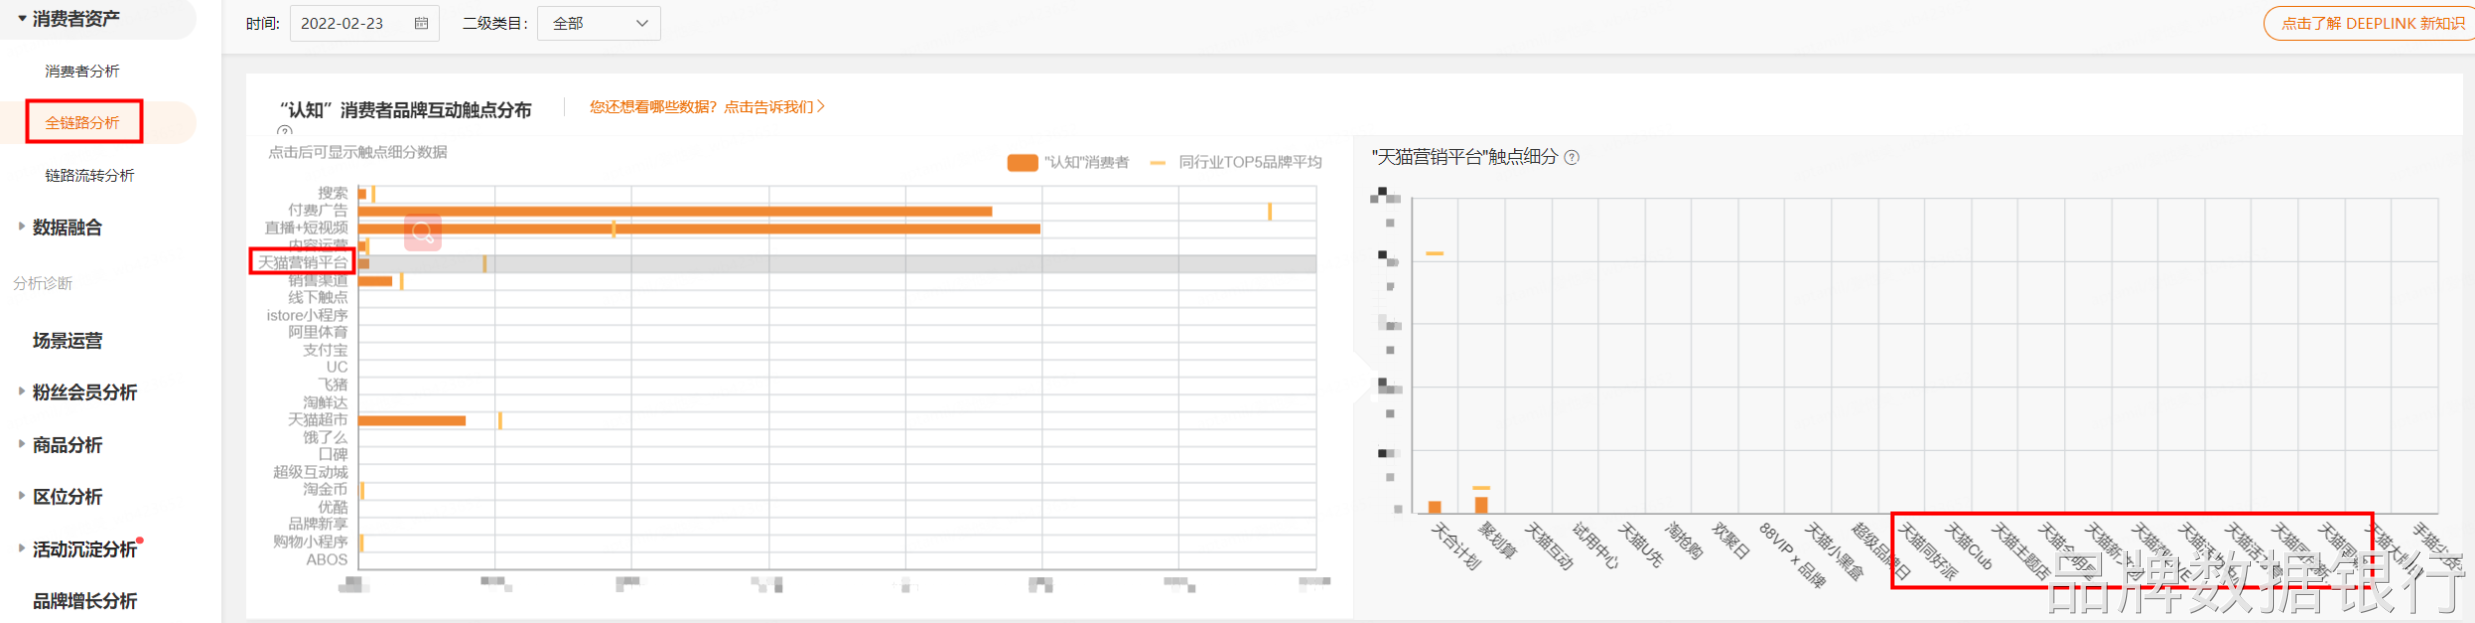
Task: Toggle the "认知"消费者 legend swatch
Action: point(1022,162)
